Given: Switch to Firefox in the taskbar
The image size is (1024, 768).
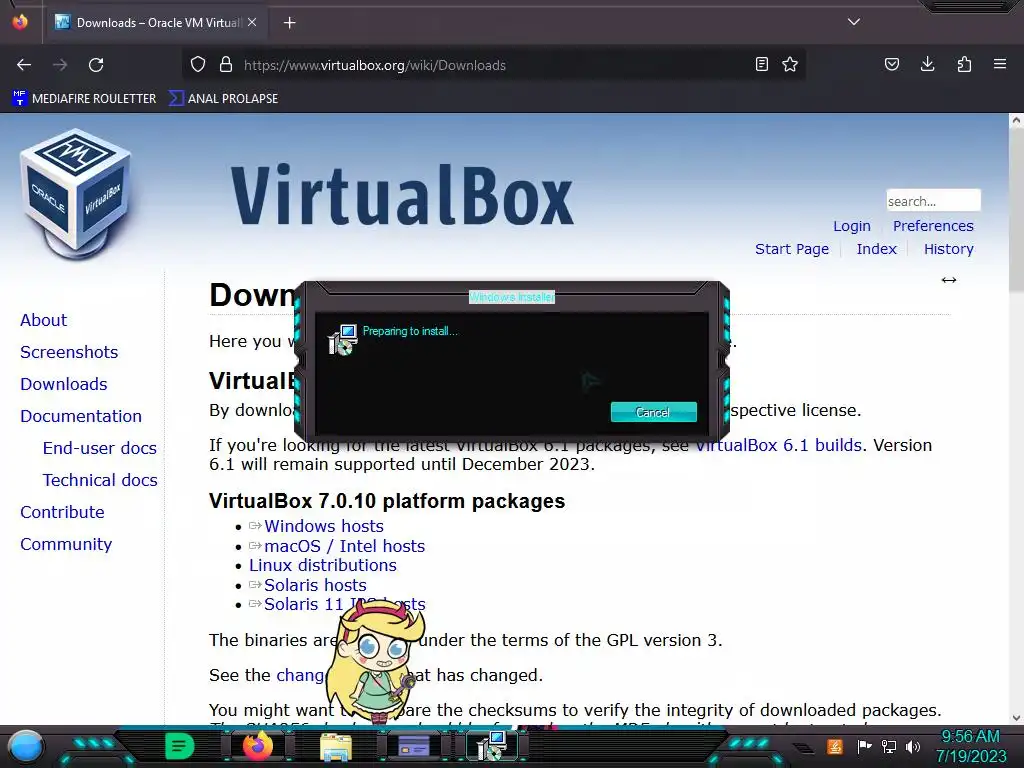Looking at the screenshot, I should click(x=257, y=746).
